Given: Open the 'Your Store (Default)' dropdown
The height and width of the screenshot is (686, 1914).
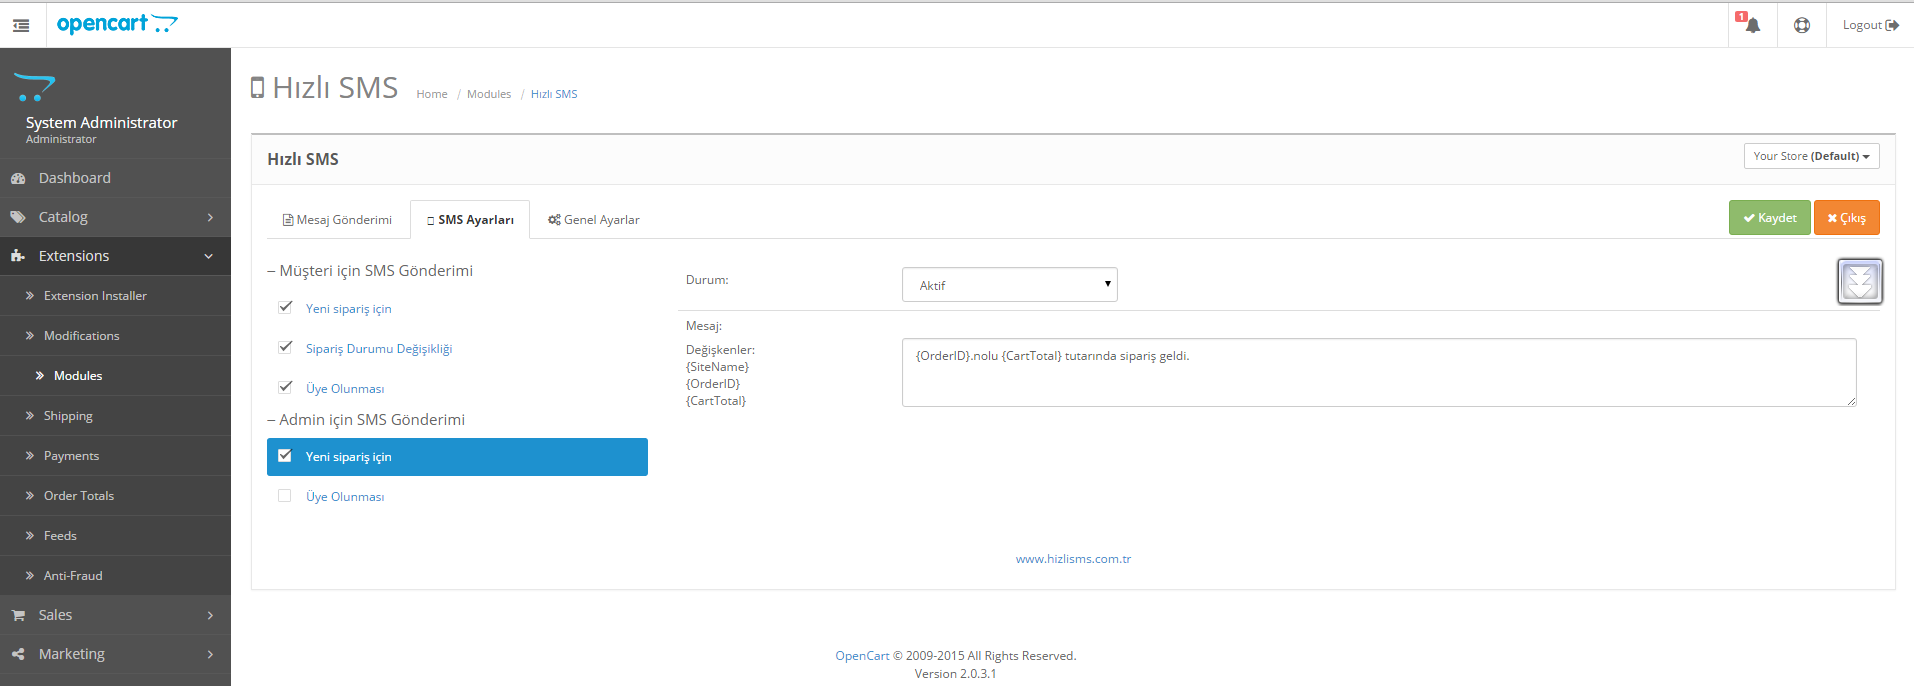Looking at the screenshot, I should pos(1811,156).
